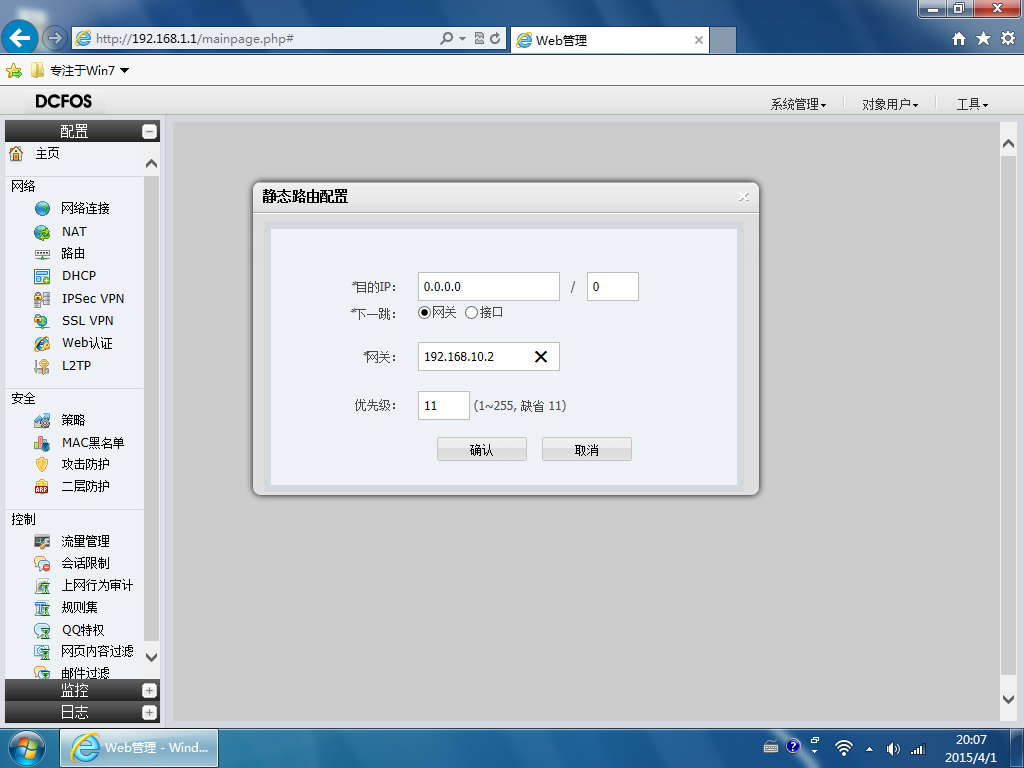Refresh the page in the address bar

[x=495, y=39]
